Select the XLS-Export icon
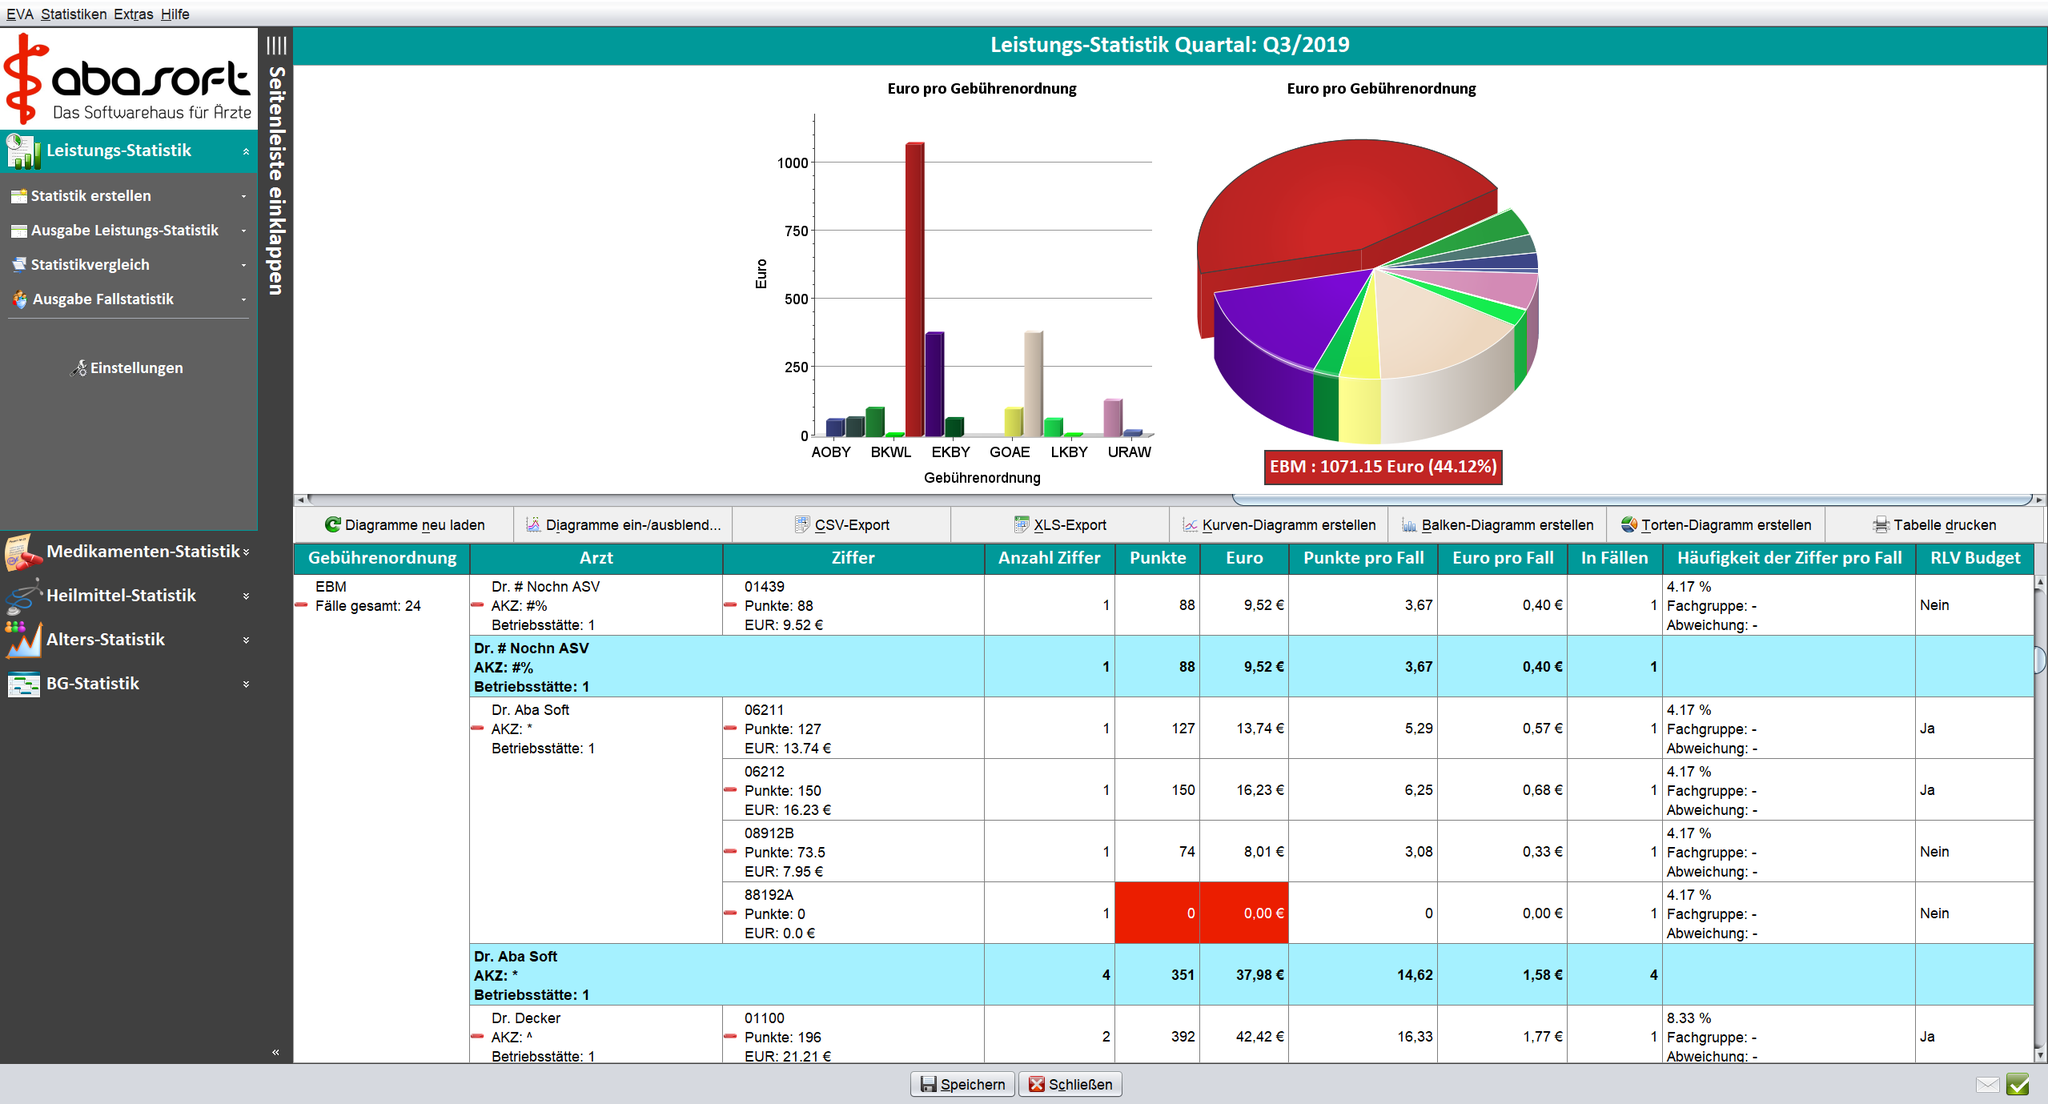Image resolution: width=2048 pixels, height=1104 pixels. tap(1021, 524)
